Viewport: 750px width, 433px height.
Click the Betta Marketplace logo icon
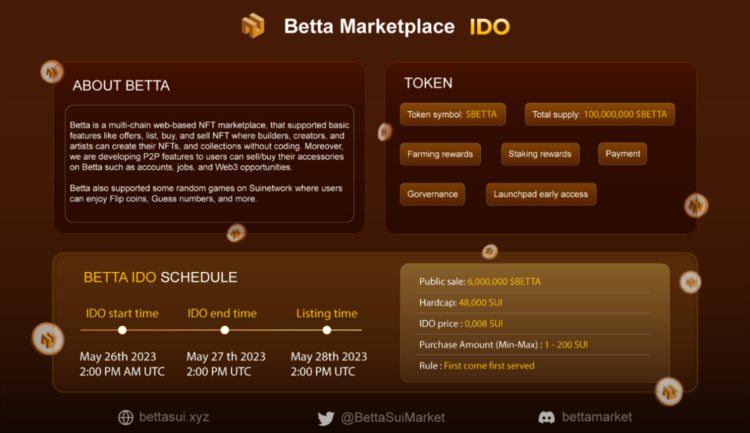pyautogui.click(x=253, y=26)
